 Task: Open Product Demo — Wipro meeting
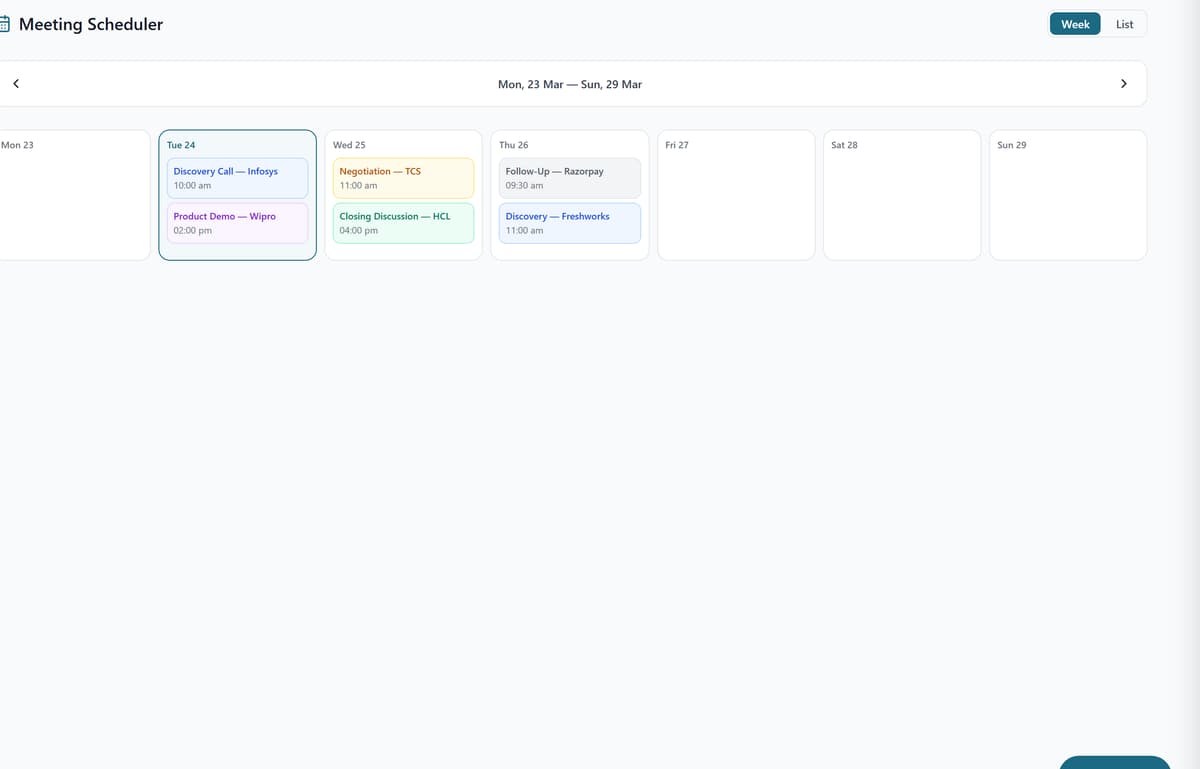(x=238, y=223)
